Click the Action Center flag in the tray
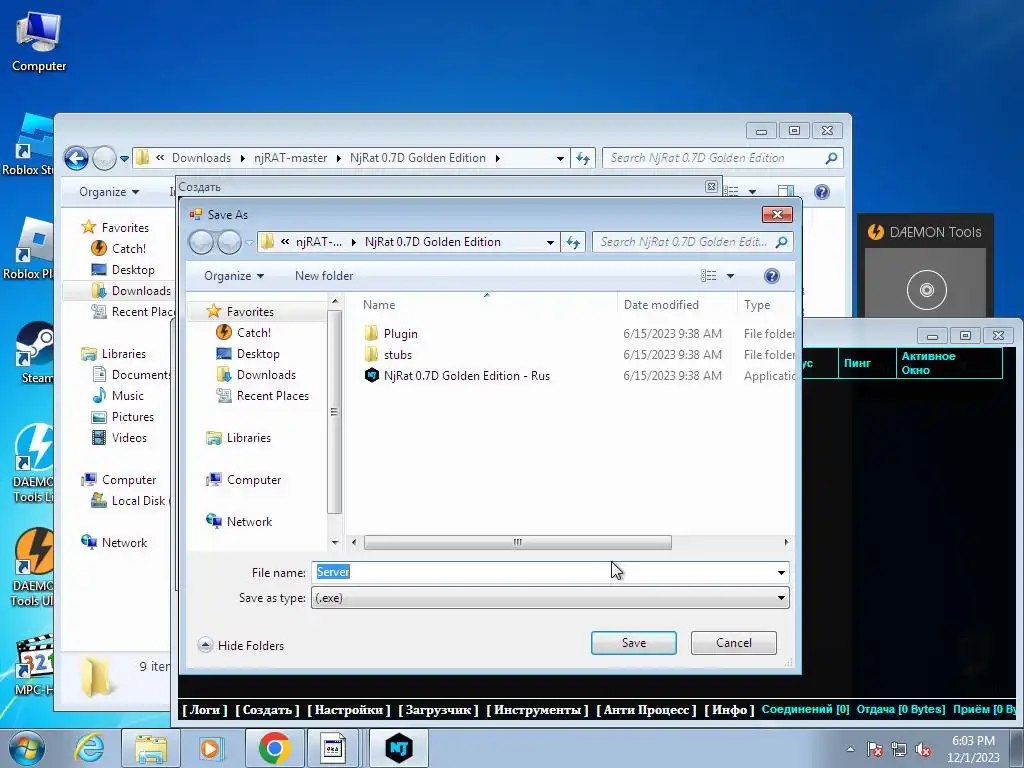 [x=875, y=750]
